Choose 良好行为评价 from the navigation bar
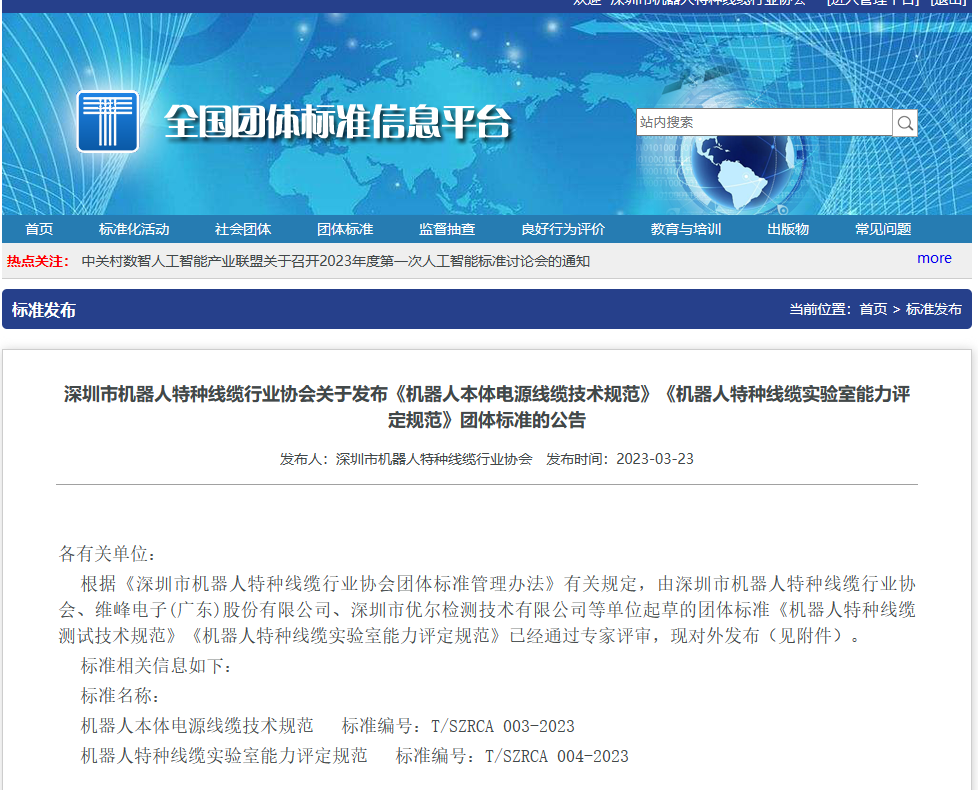 click(563, 229)
